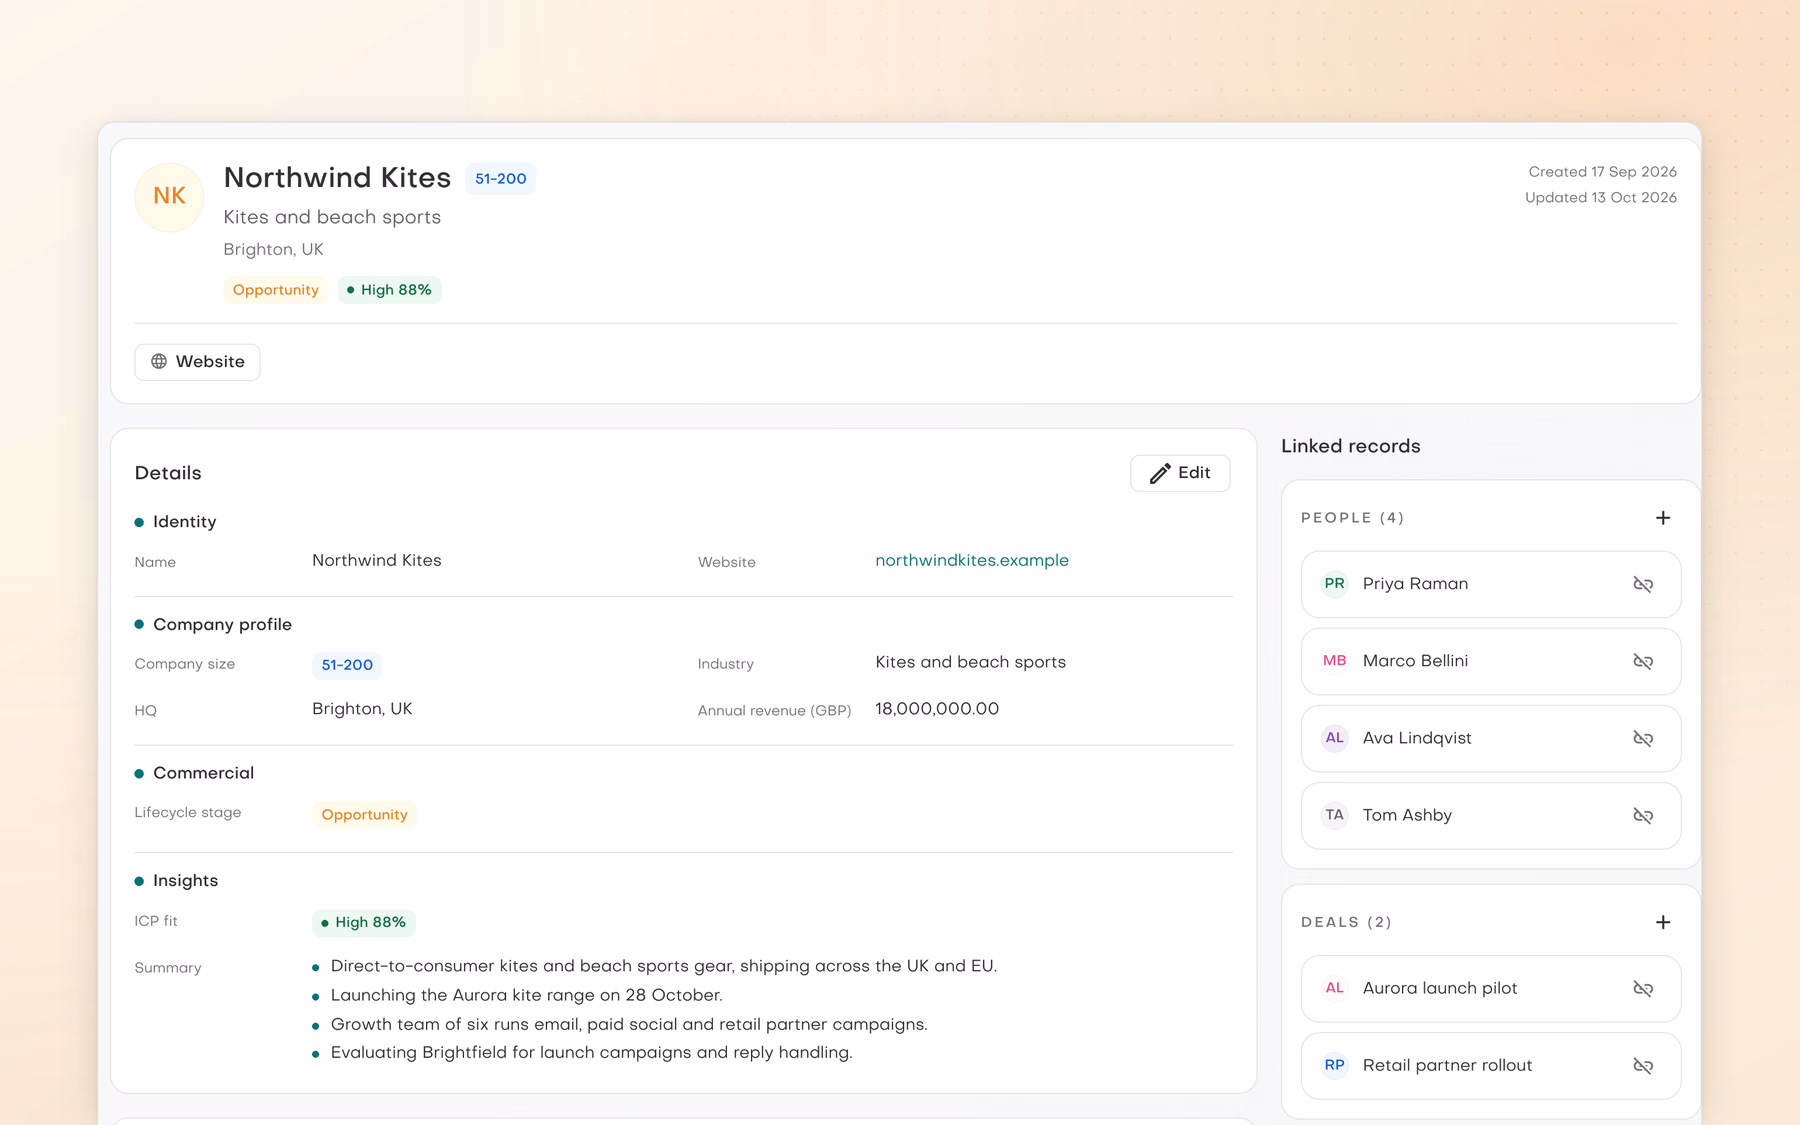The height and width of the screenshot is (1125, 1800).
Task: Click the High 88% badge in header
Action: [x=389, y=290]
